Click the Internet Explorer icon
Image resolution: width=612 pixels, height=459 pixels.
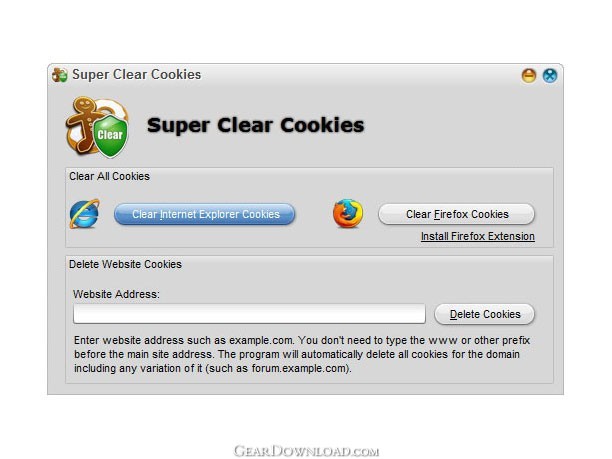[85, 213]
